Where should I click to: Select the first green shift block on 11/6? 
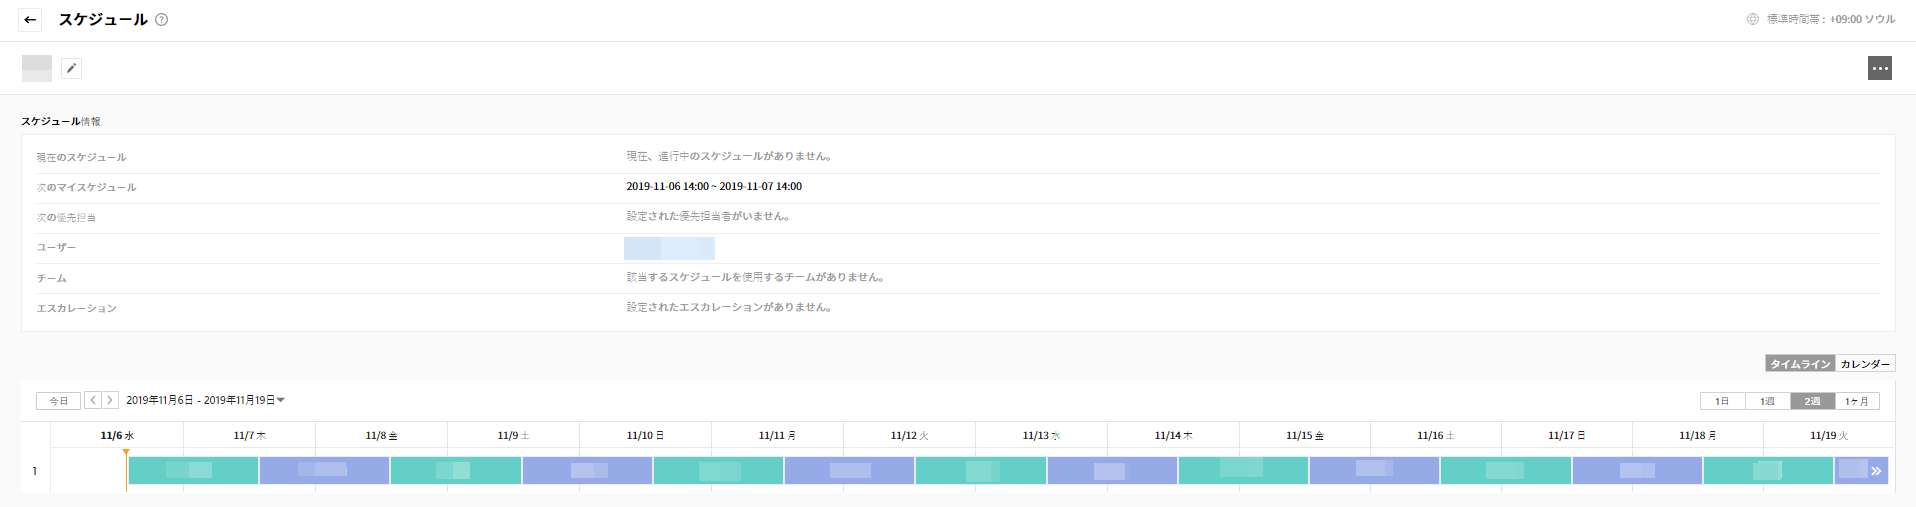pos(193,470)
